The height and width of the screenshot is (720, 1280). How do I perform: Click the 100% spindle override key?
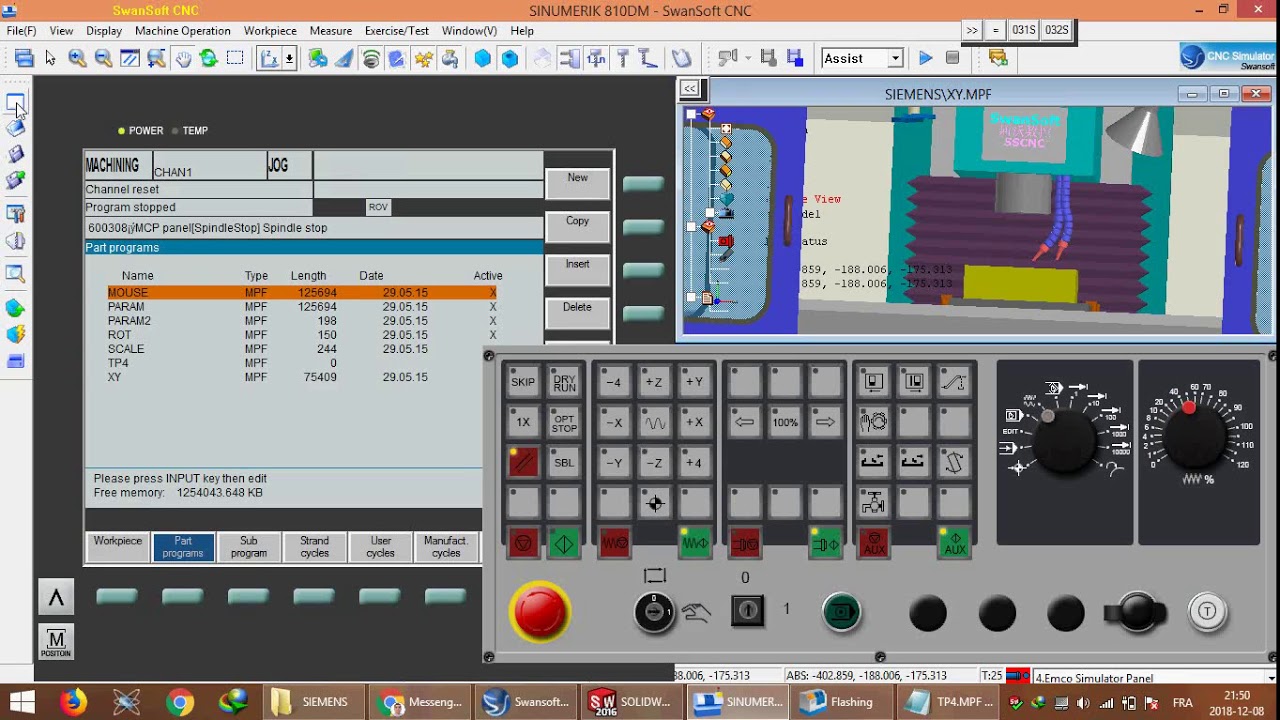785,423
